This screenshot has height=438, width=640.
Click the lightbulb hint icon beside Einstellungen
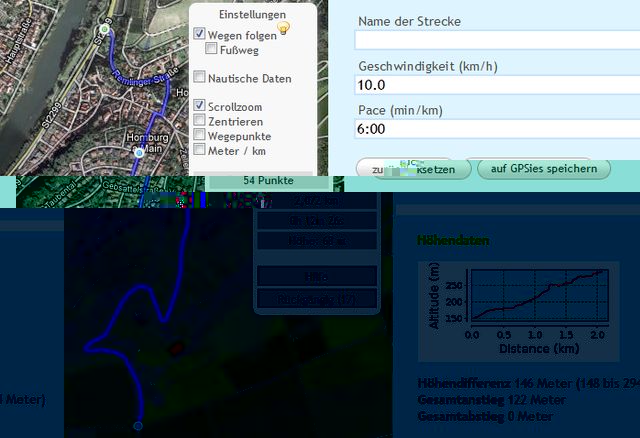(x=284, y=29)
